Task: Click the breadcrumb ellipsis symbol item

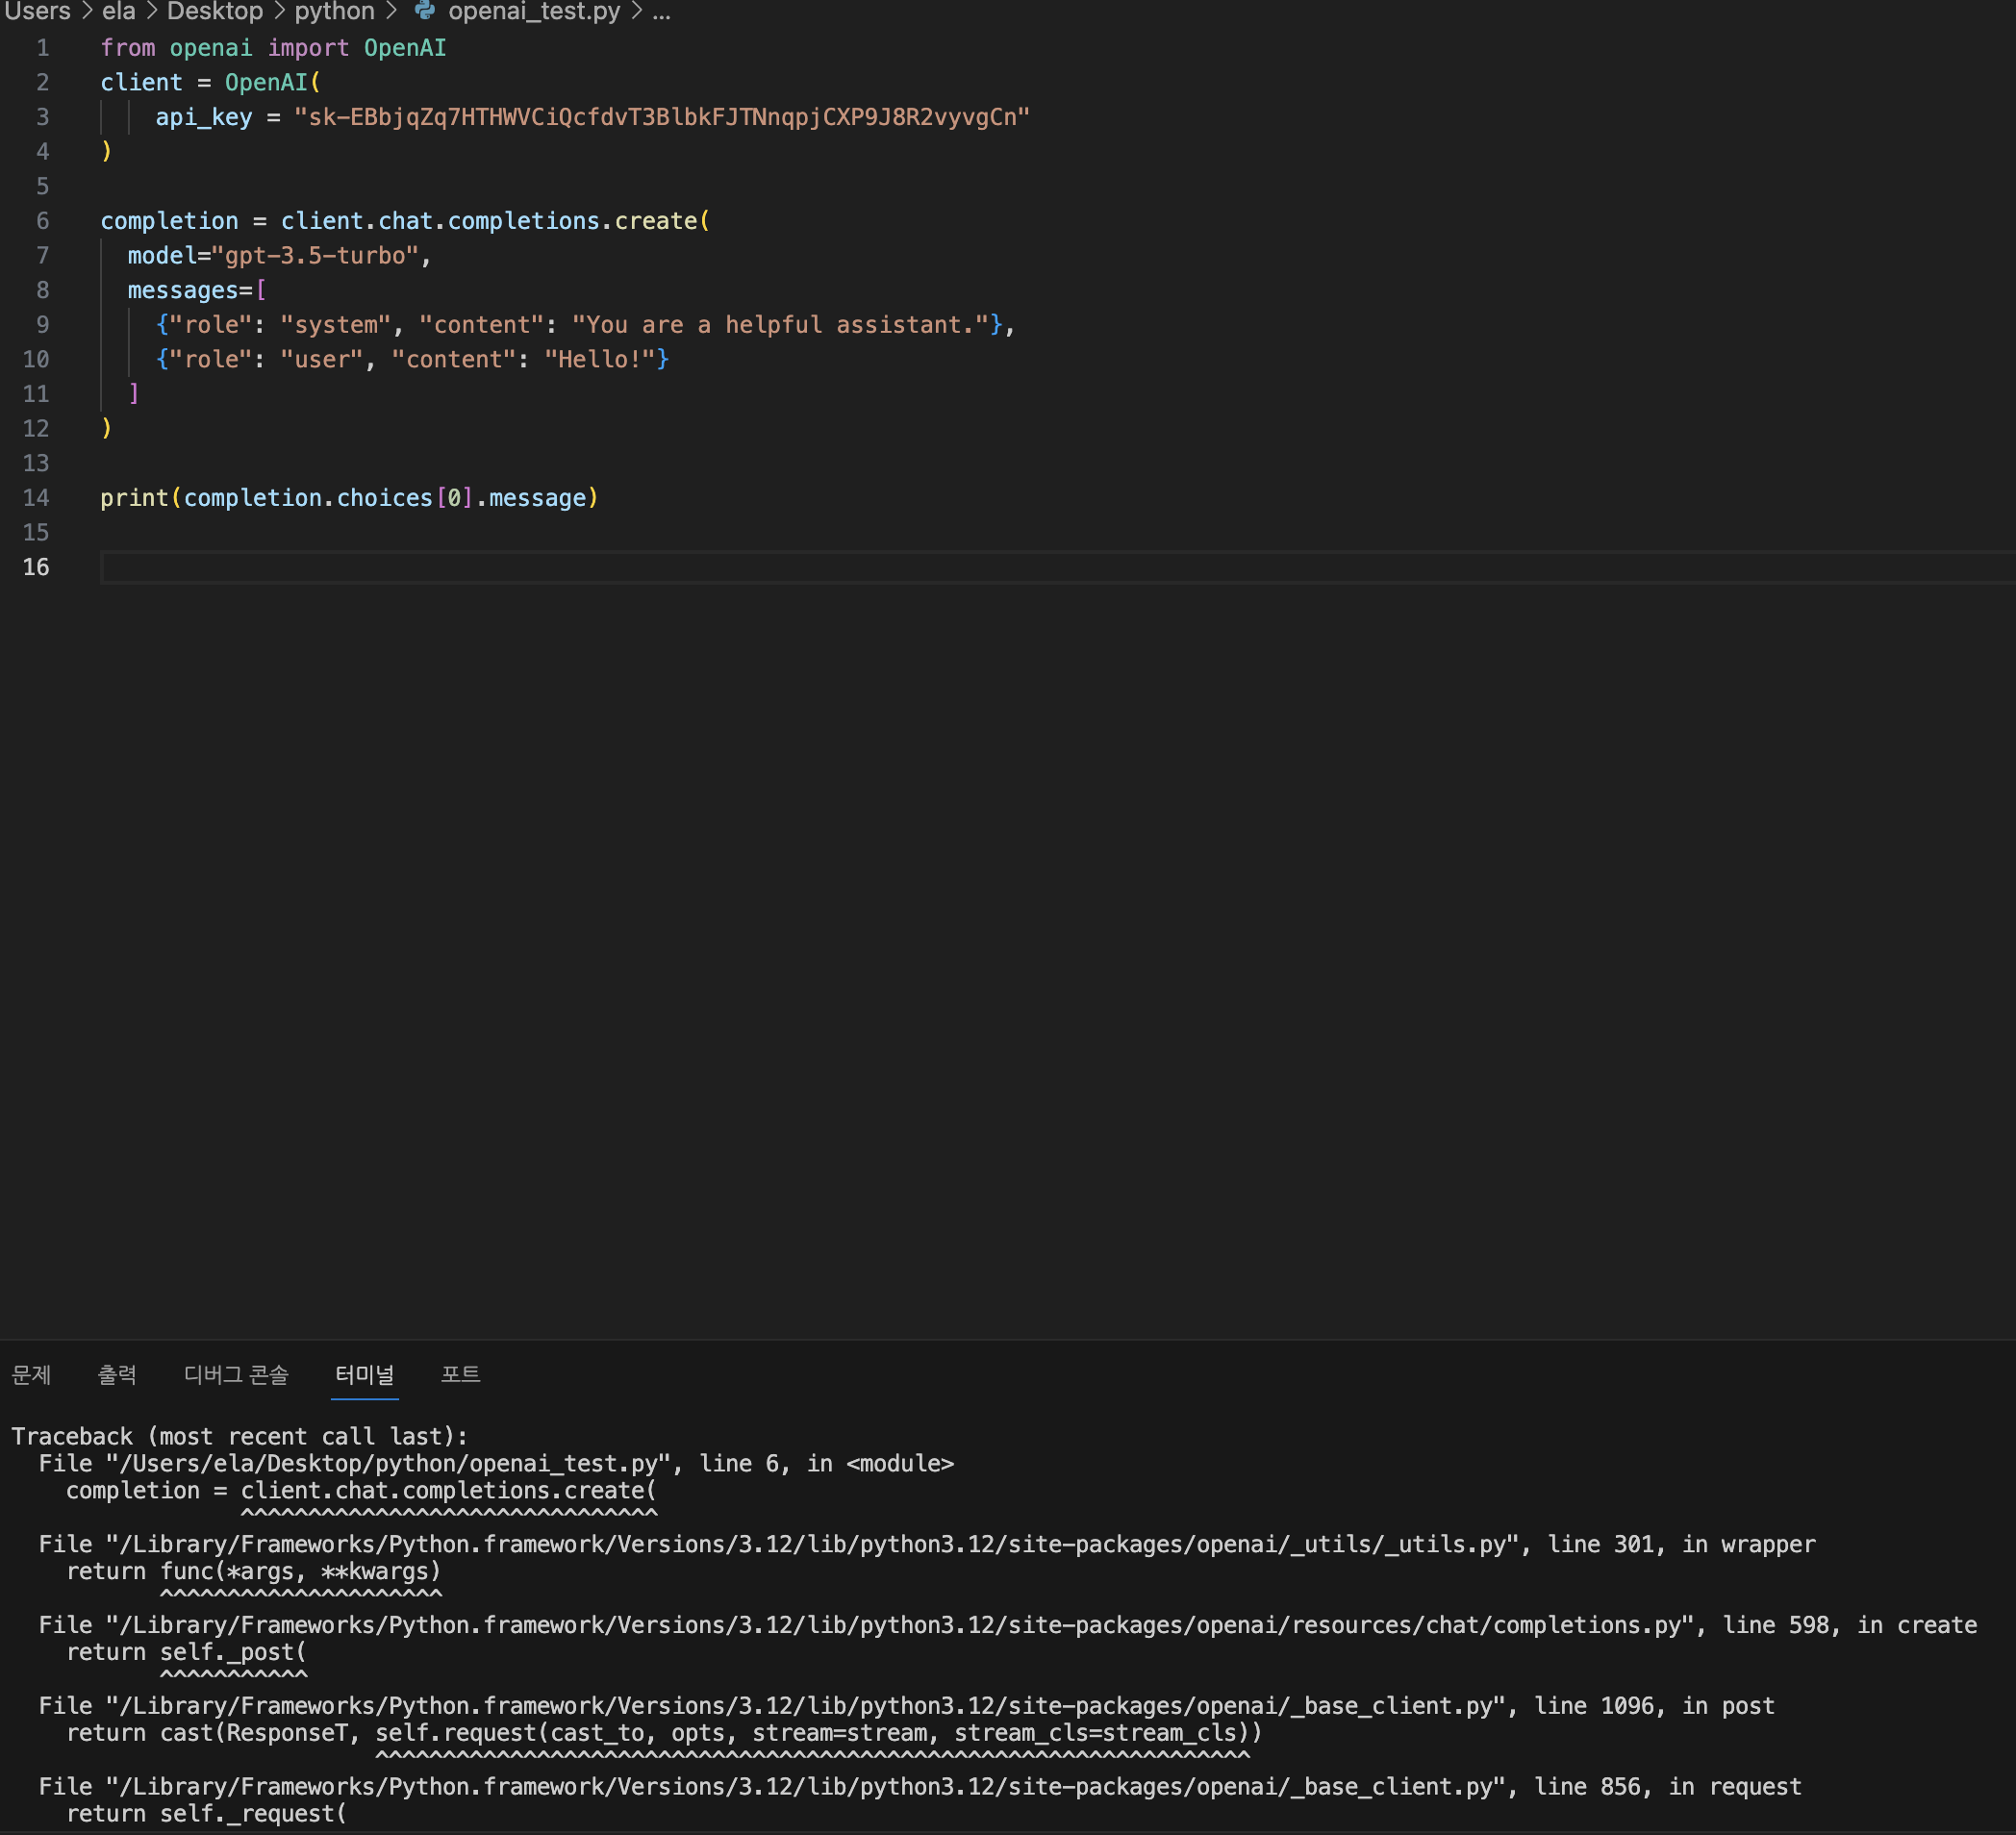Action: [x=662, y=12]
